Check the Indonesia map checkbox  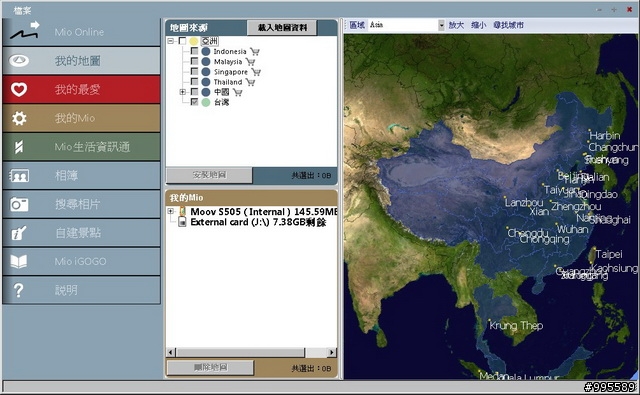pyautogui.click(x=194, y=51)
